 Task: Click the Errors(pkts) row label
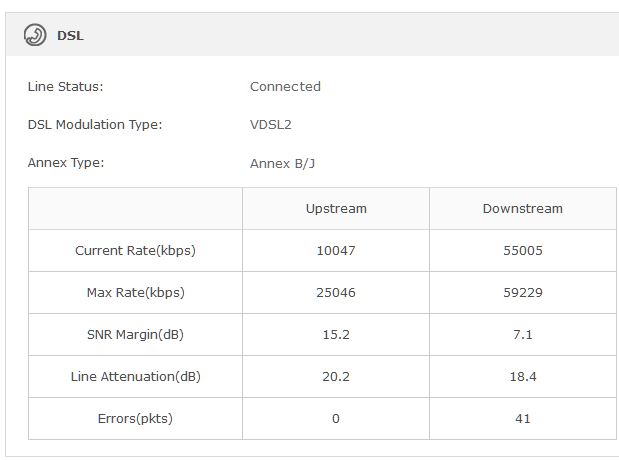coord(135,419)
